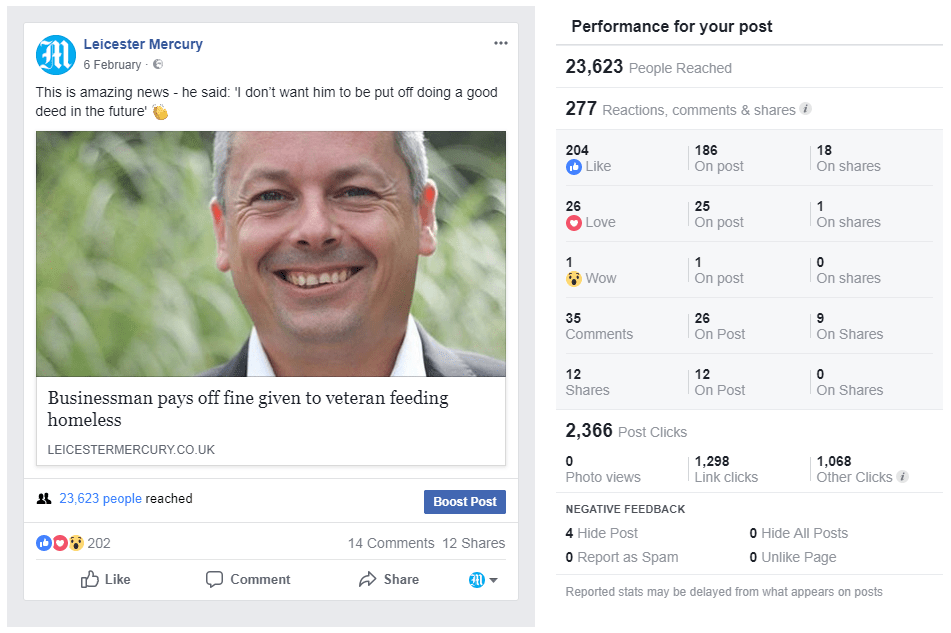
Task: Click the Love heart icon in stats
Action: coord(574,223)
